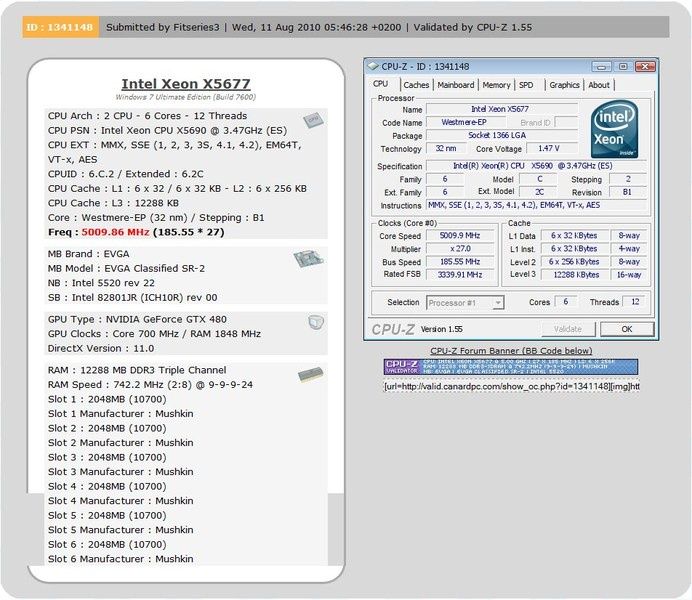The image size is (692, 600).
Task: Click CPU PSN : Intel Xeon CPU X5690 line
Action: click(167, 130)
